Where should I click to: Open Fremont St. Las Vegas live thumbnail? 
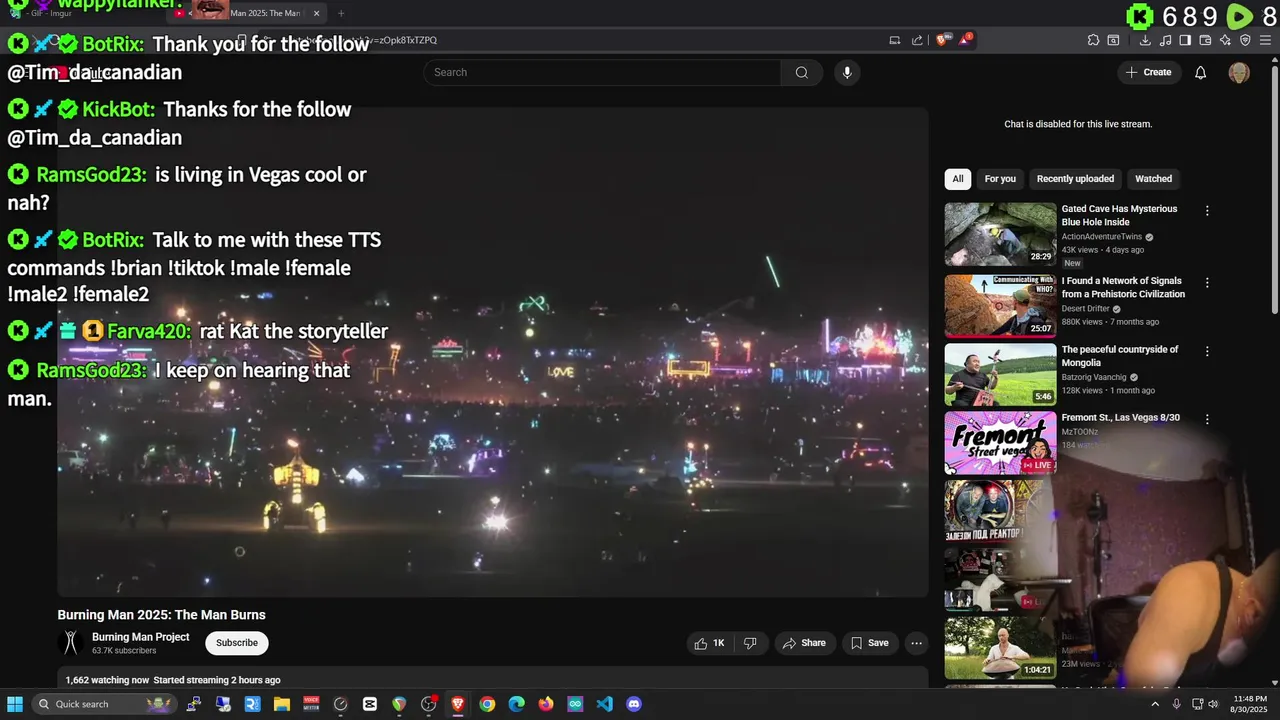(1000, 442)
